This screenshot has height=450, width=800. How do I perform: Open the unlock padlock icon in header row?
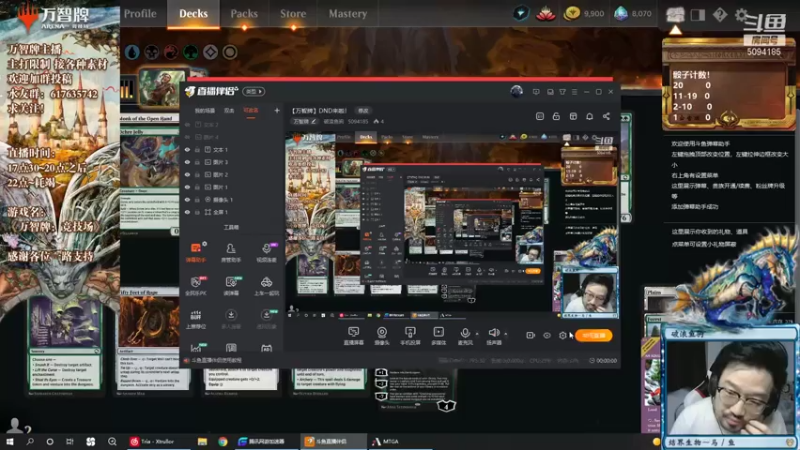tap(556, 116)
